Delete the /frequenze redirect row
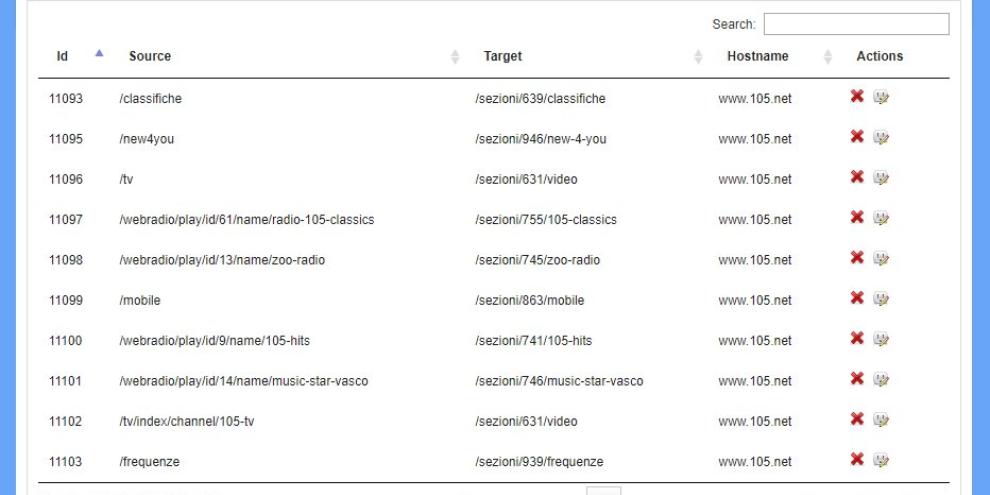This screenshot has width=990, height=495. coord(857,459)
